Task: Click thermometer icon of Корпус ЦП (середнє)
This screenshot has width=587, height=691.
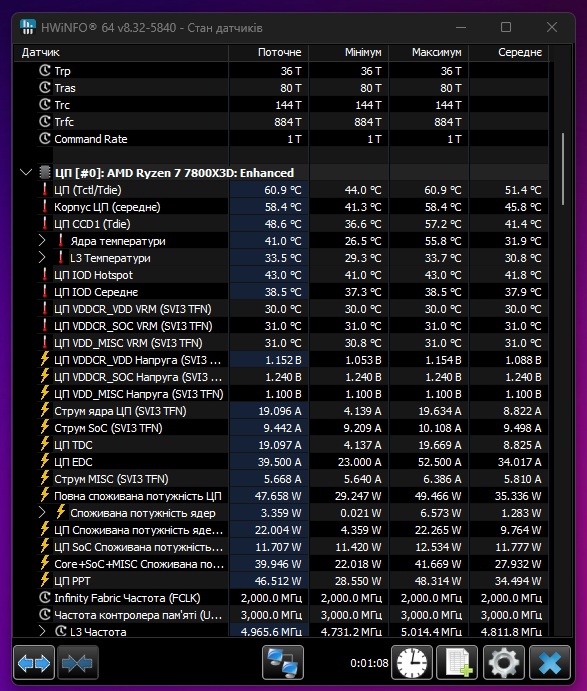Action: [45, 207]
